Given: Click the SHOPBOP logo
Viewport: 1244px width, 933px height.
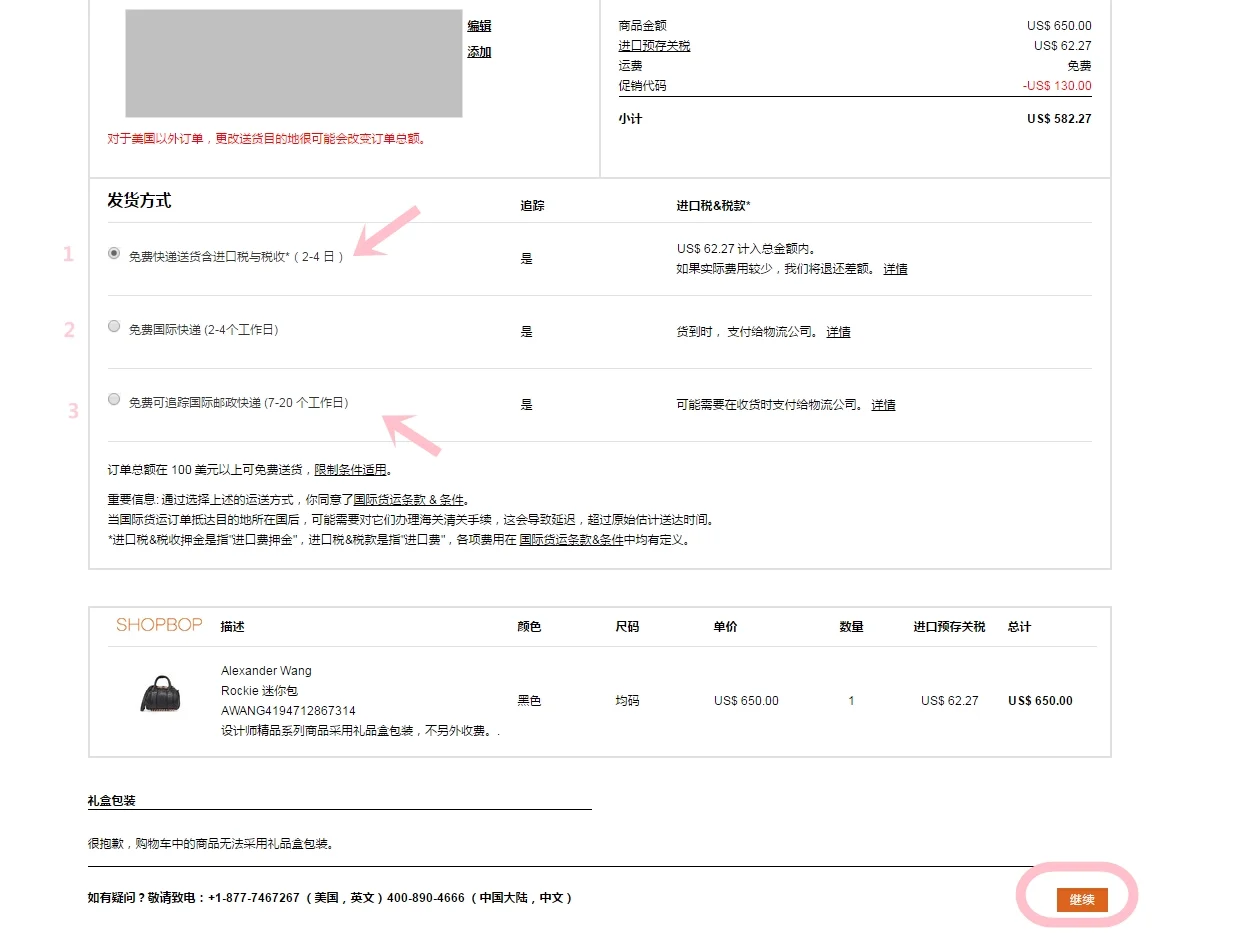Looking at the screenshot, I should point(159,625).
